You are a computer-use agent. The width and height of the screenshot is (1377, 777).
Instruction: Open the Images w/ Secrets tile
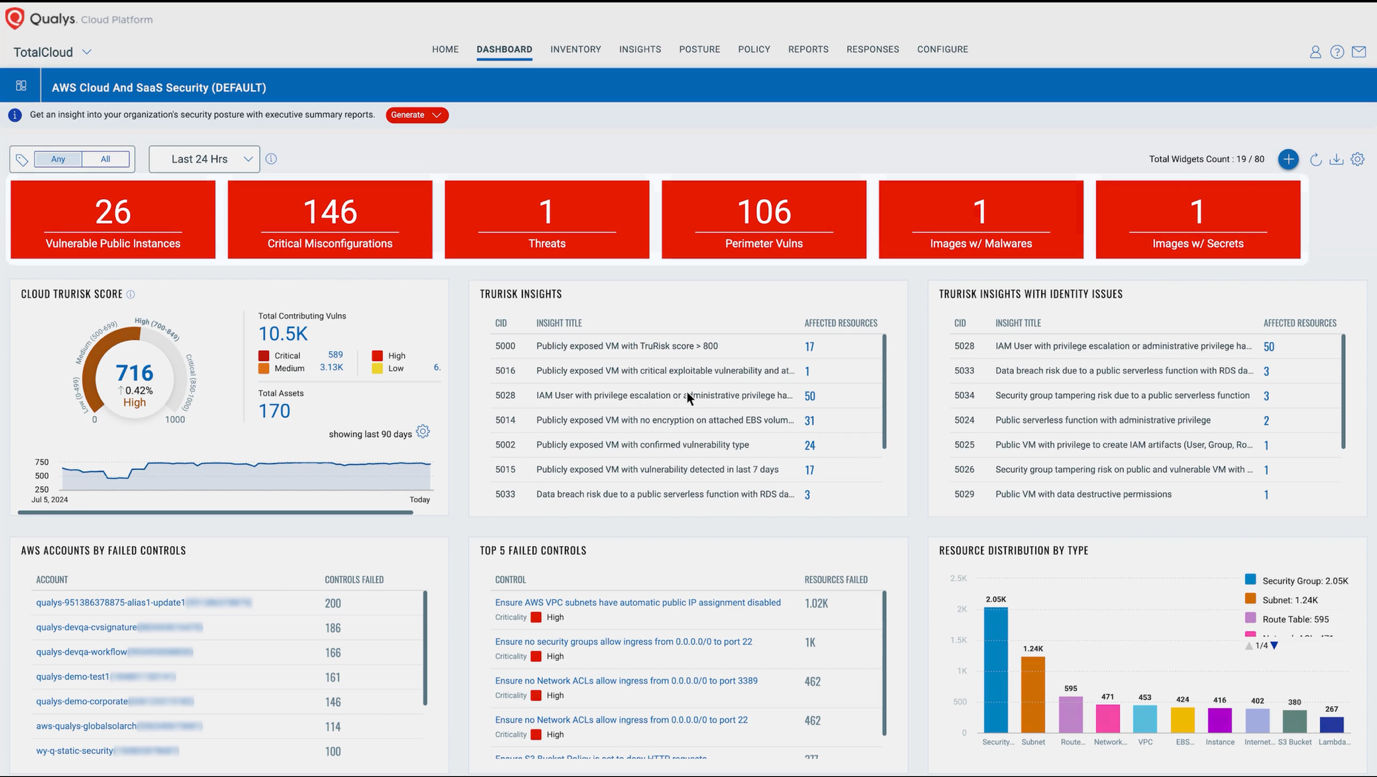pos(1198,220)
